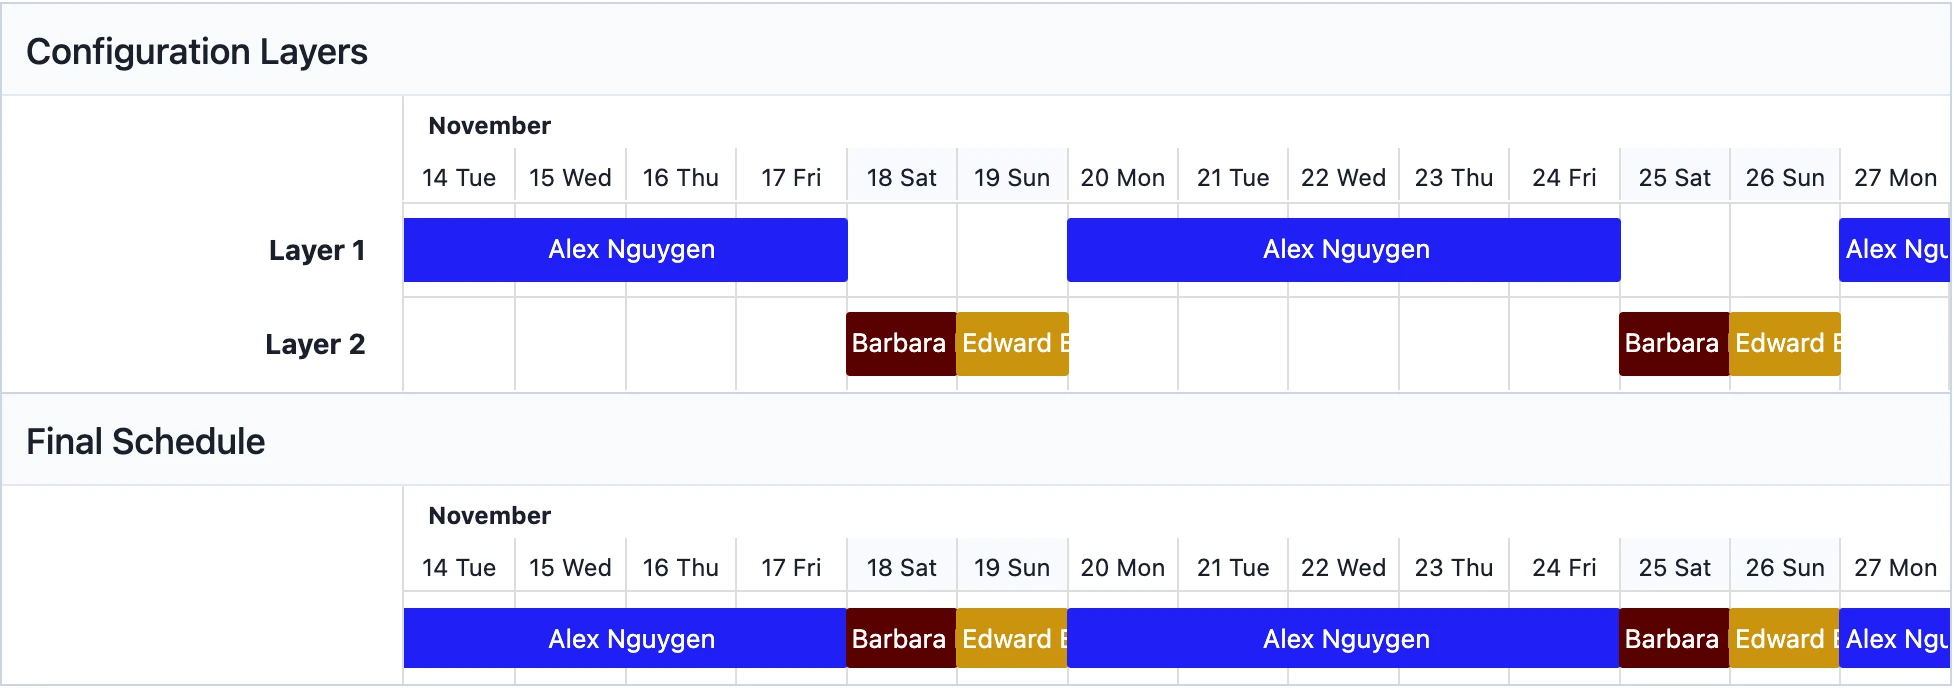Select first Alex Nguygen block in Final Schedule
Screen dimensions: 1954x688
(x=625, y=638)
